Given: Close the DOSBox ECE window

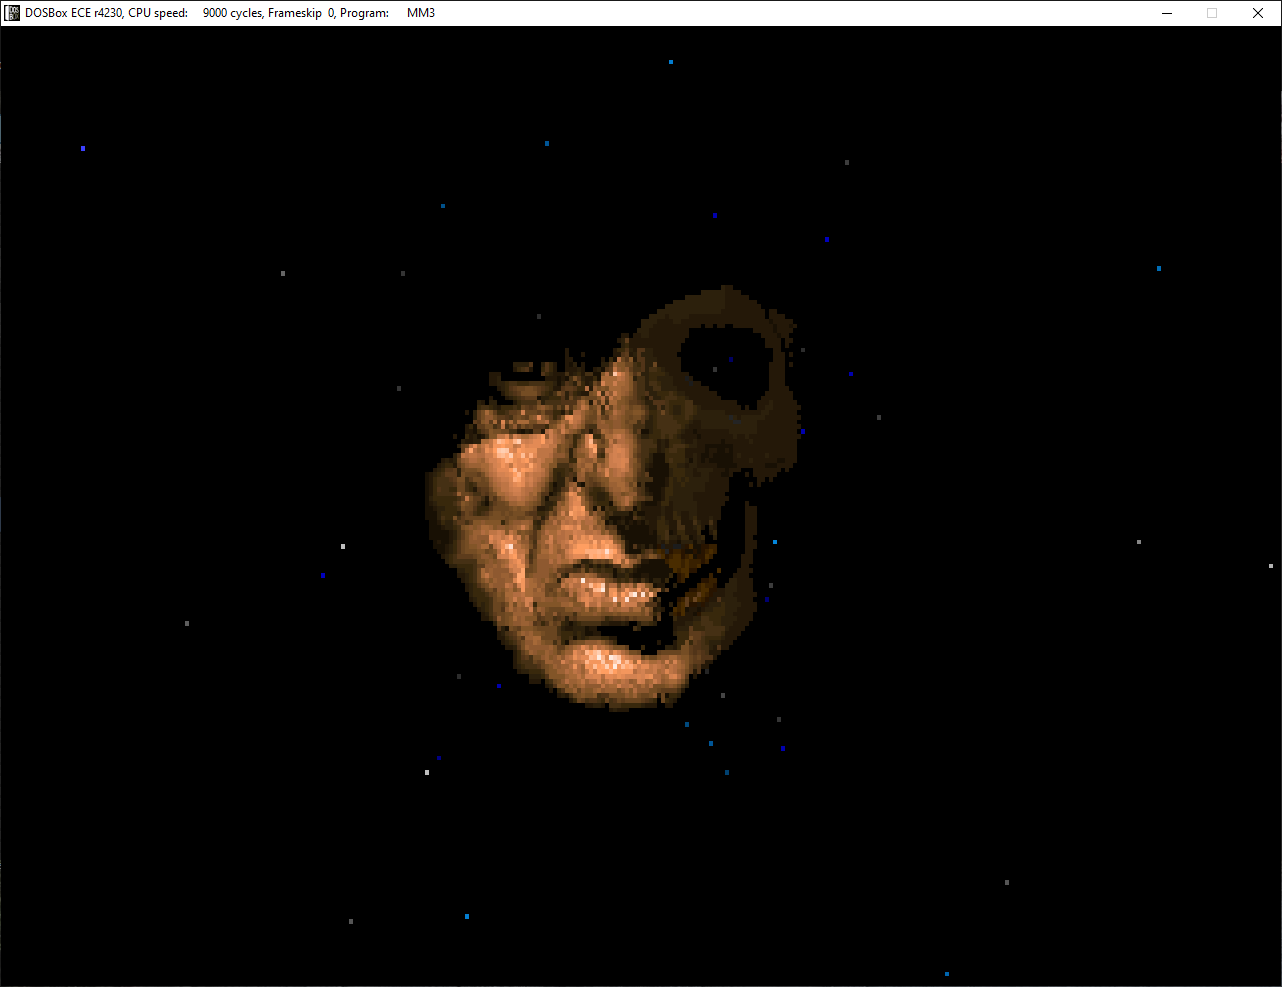Looking at the screenshot, I should tap(1258, 13).
